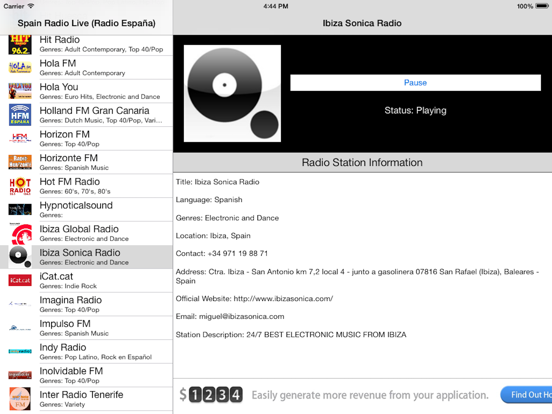Tap the contact phone number +34 971 19 88 71
This screenshot has width=552, height=414.
pyautogui.click(x=238, y=253)
